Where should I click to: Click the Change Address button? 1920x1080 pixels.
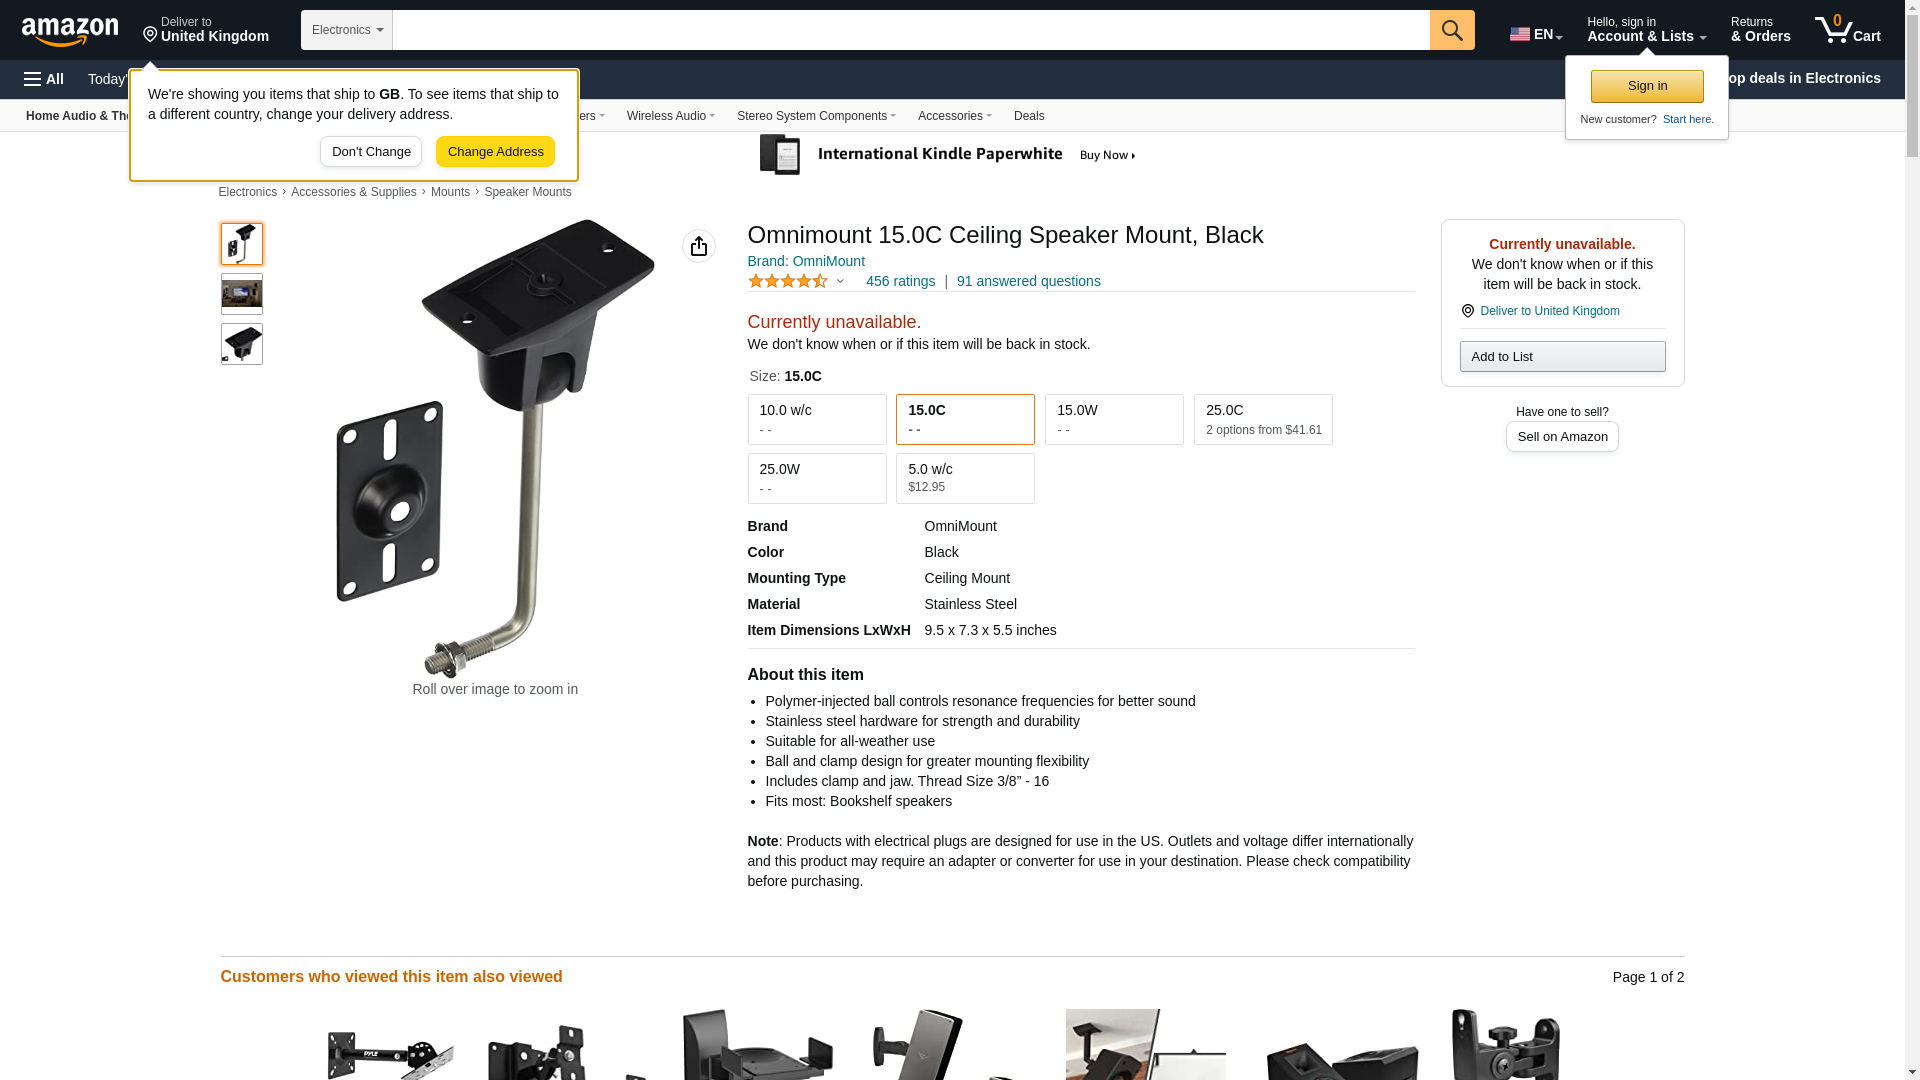495,152
